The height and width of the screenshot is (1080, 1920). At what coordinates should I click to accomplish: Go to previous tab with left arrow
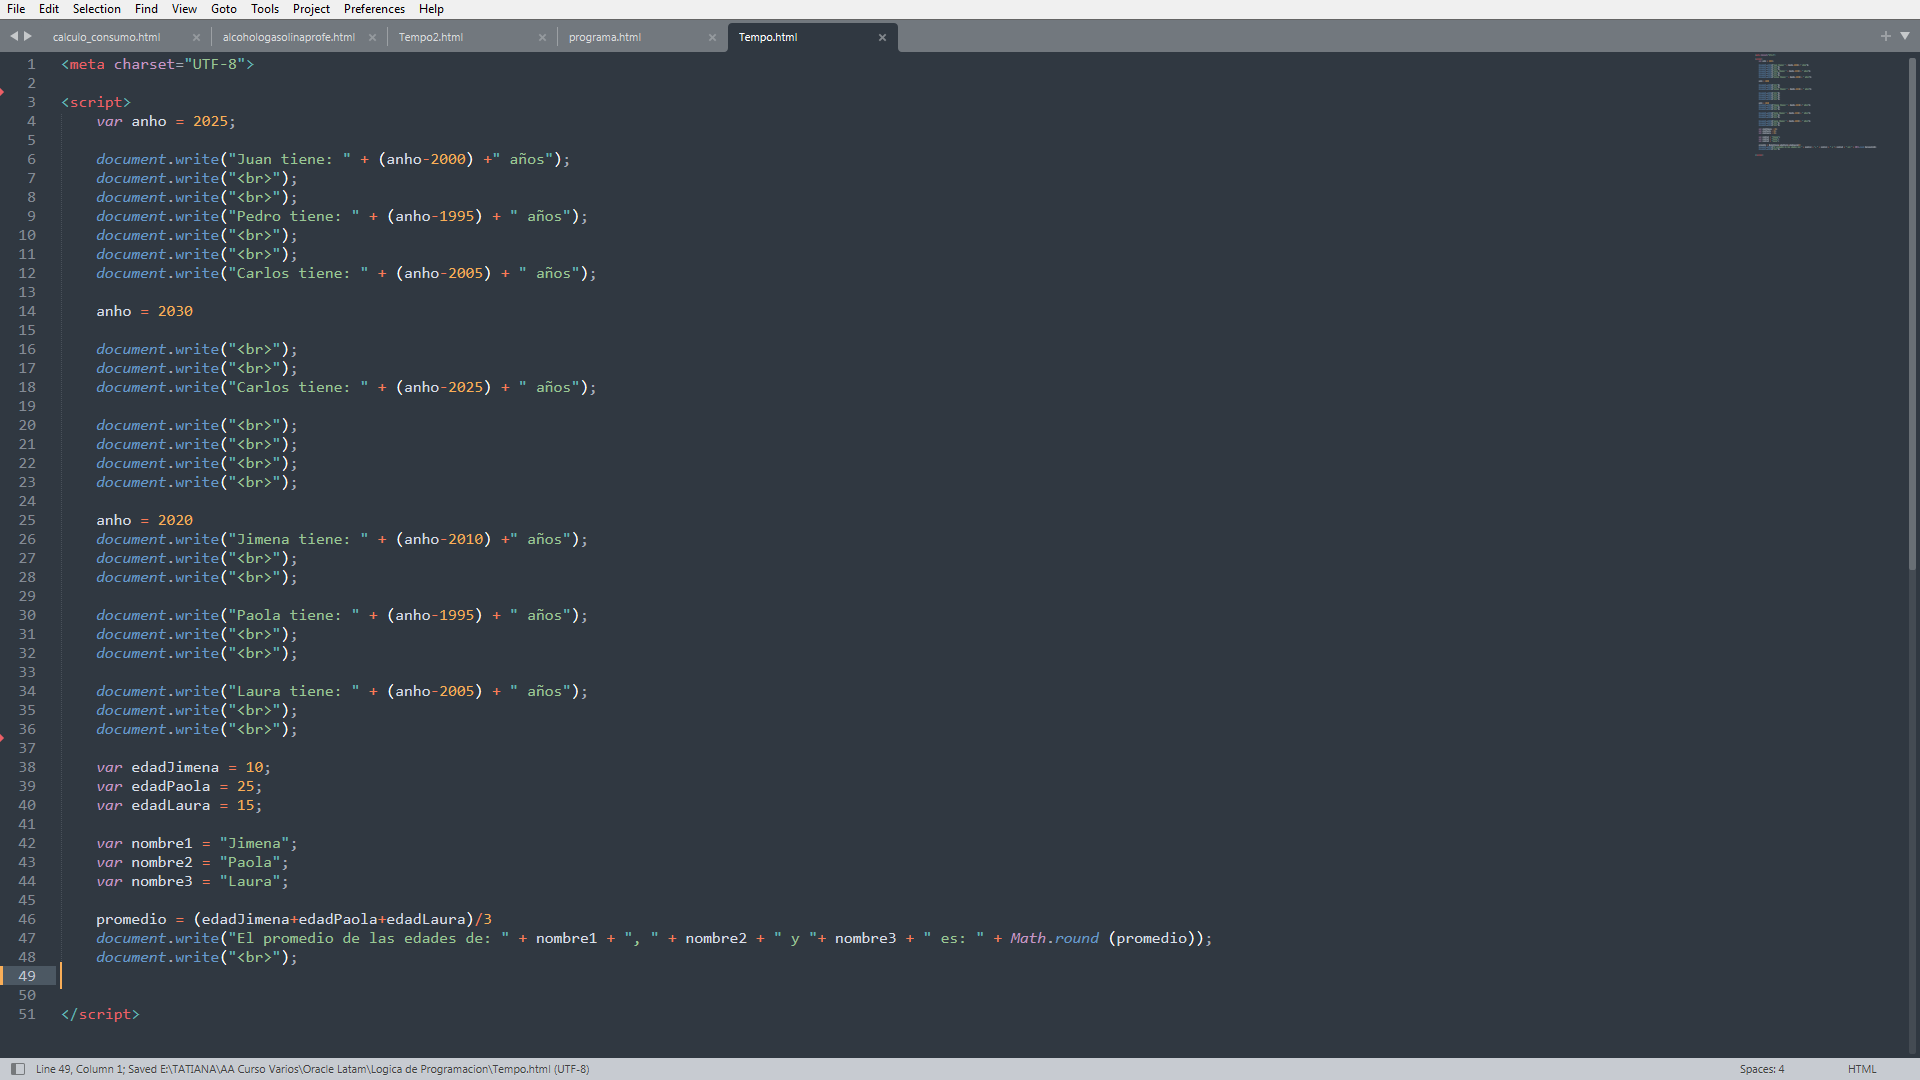click(14, 36)
